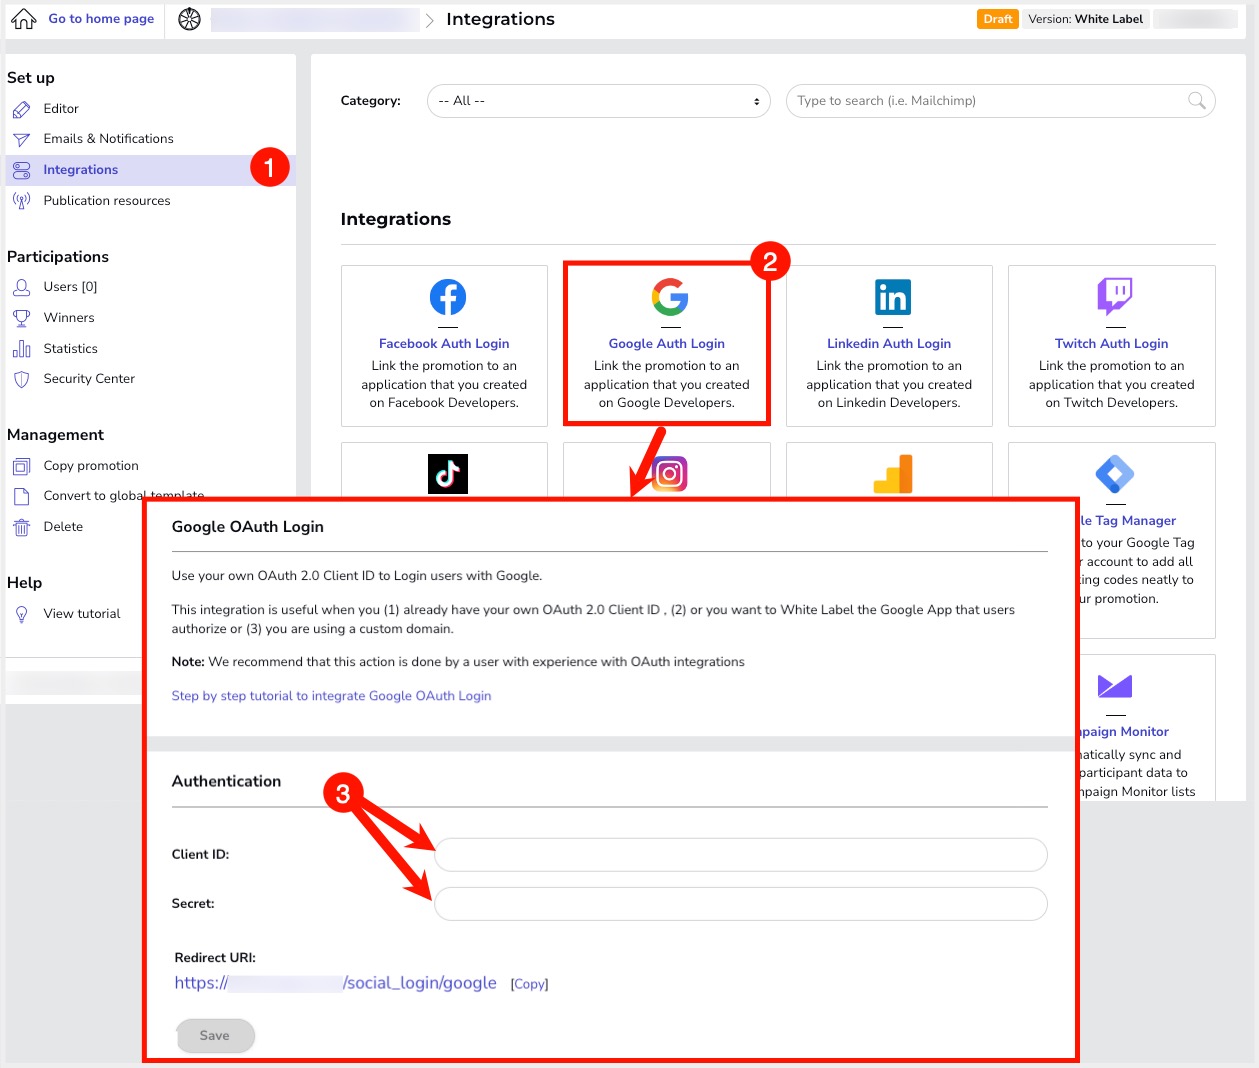
Task: Open Linkedin Auth Login integration
Action: 889,346
